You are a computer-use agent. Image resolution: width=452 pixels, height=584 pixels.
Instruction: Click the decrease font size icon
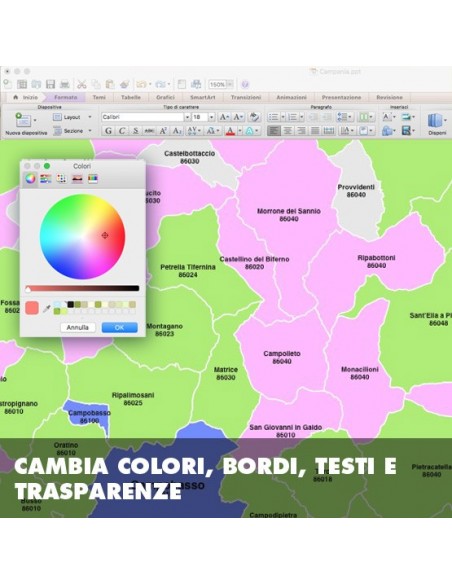tap(238, 117)
